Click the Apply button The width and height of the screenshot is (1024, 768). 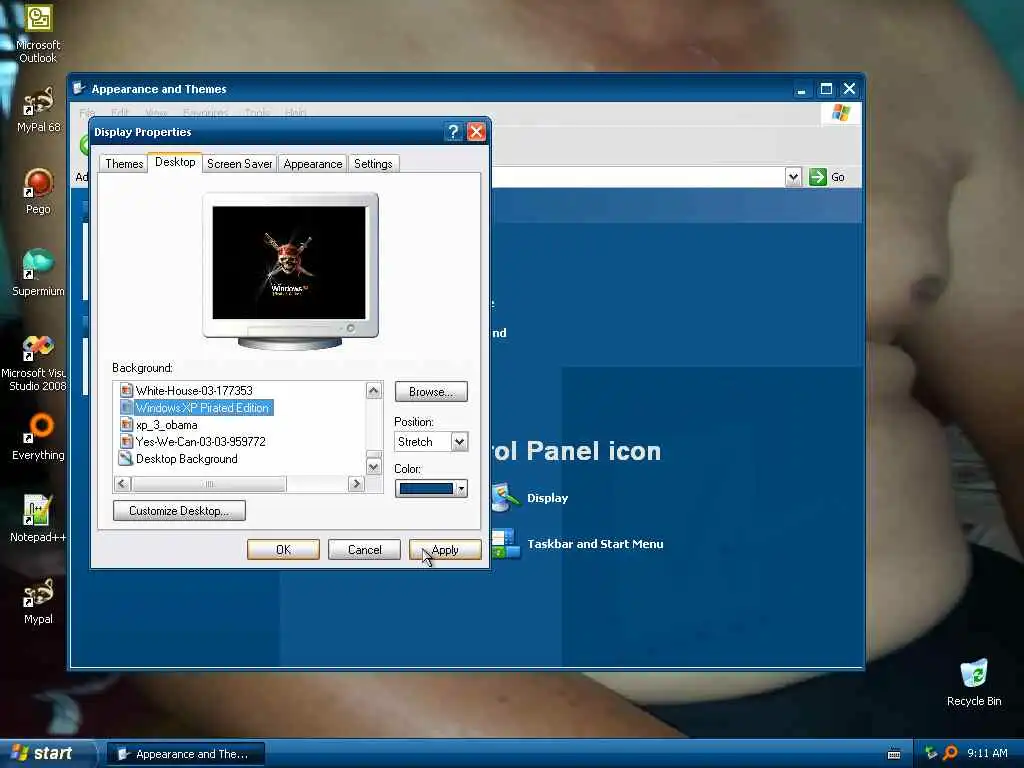(x=445, y=550)
